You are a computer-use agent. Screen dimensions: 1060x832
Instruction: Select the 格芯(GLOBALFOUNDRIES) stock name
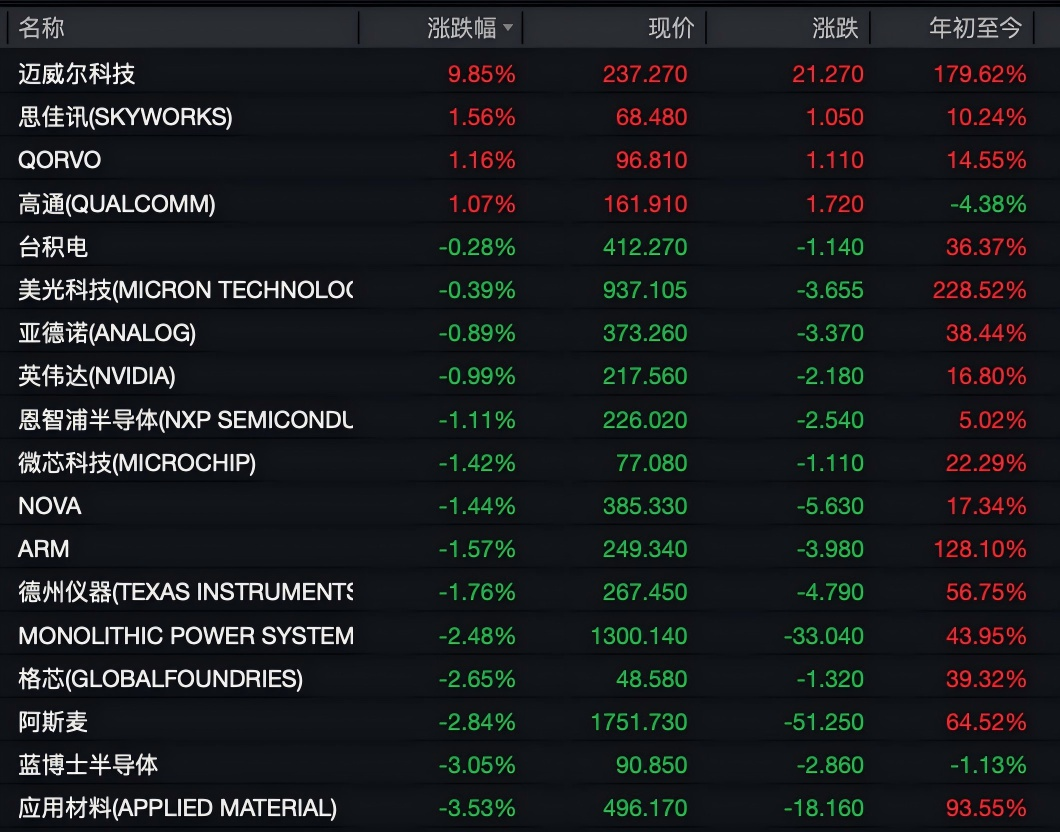[x=160, y=679]
